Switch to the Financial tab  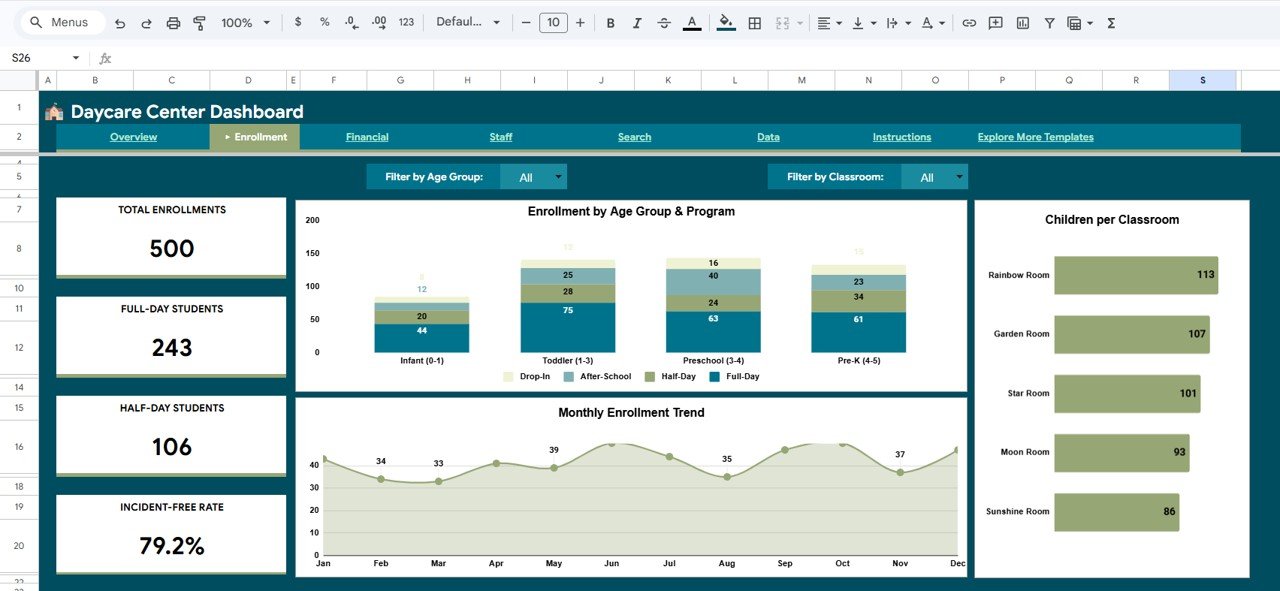[367, 137]
